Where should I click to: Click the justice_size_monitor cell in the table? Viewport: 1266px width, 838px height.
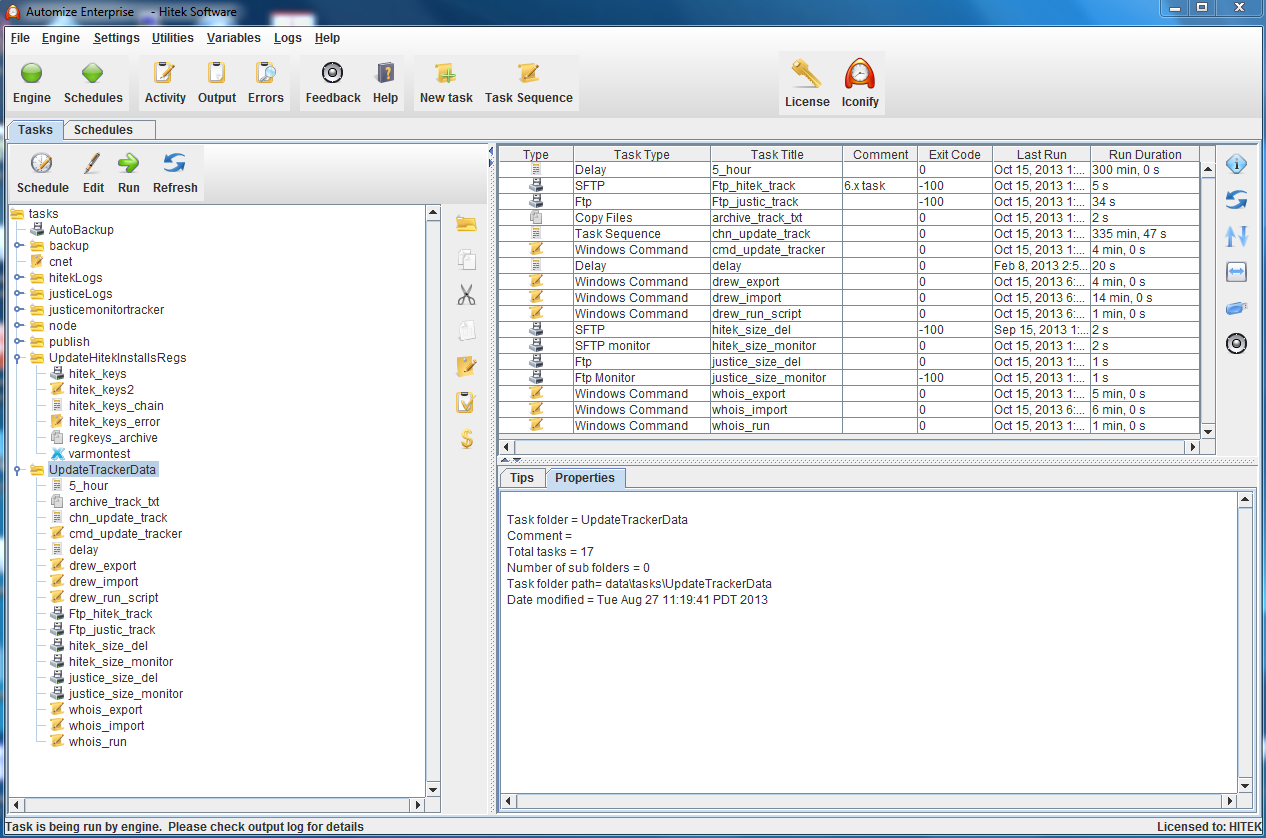click(x=776, y=378)
